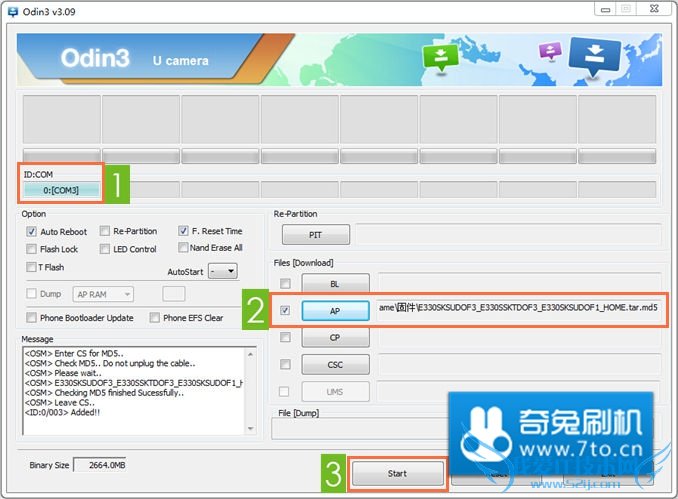The image size is (678, 499).
Task: Toggle the Auto Reboot checkbox
Action: pos(31,231)
